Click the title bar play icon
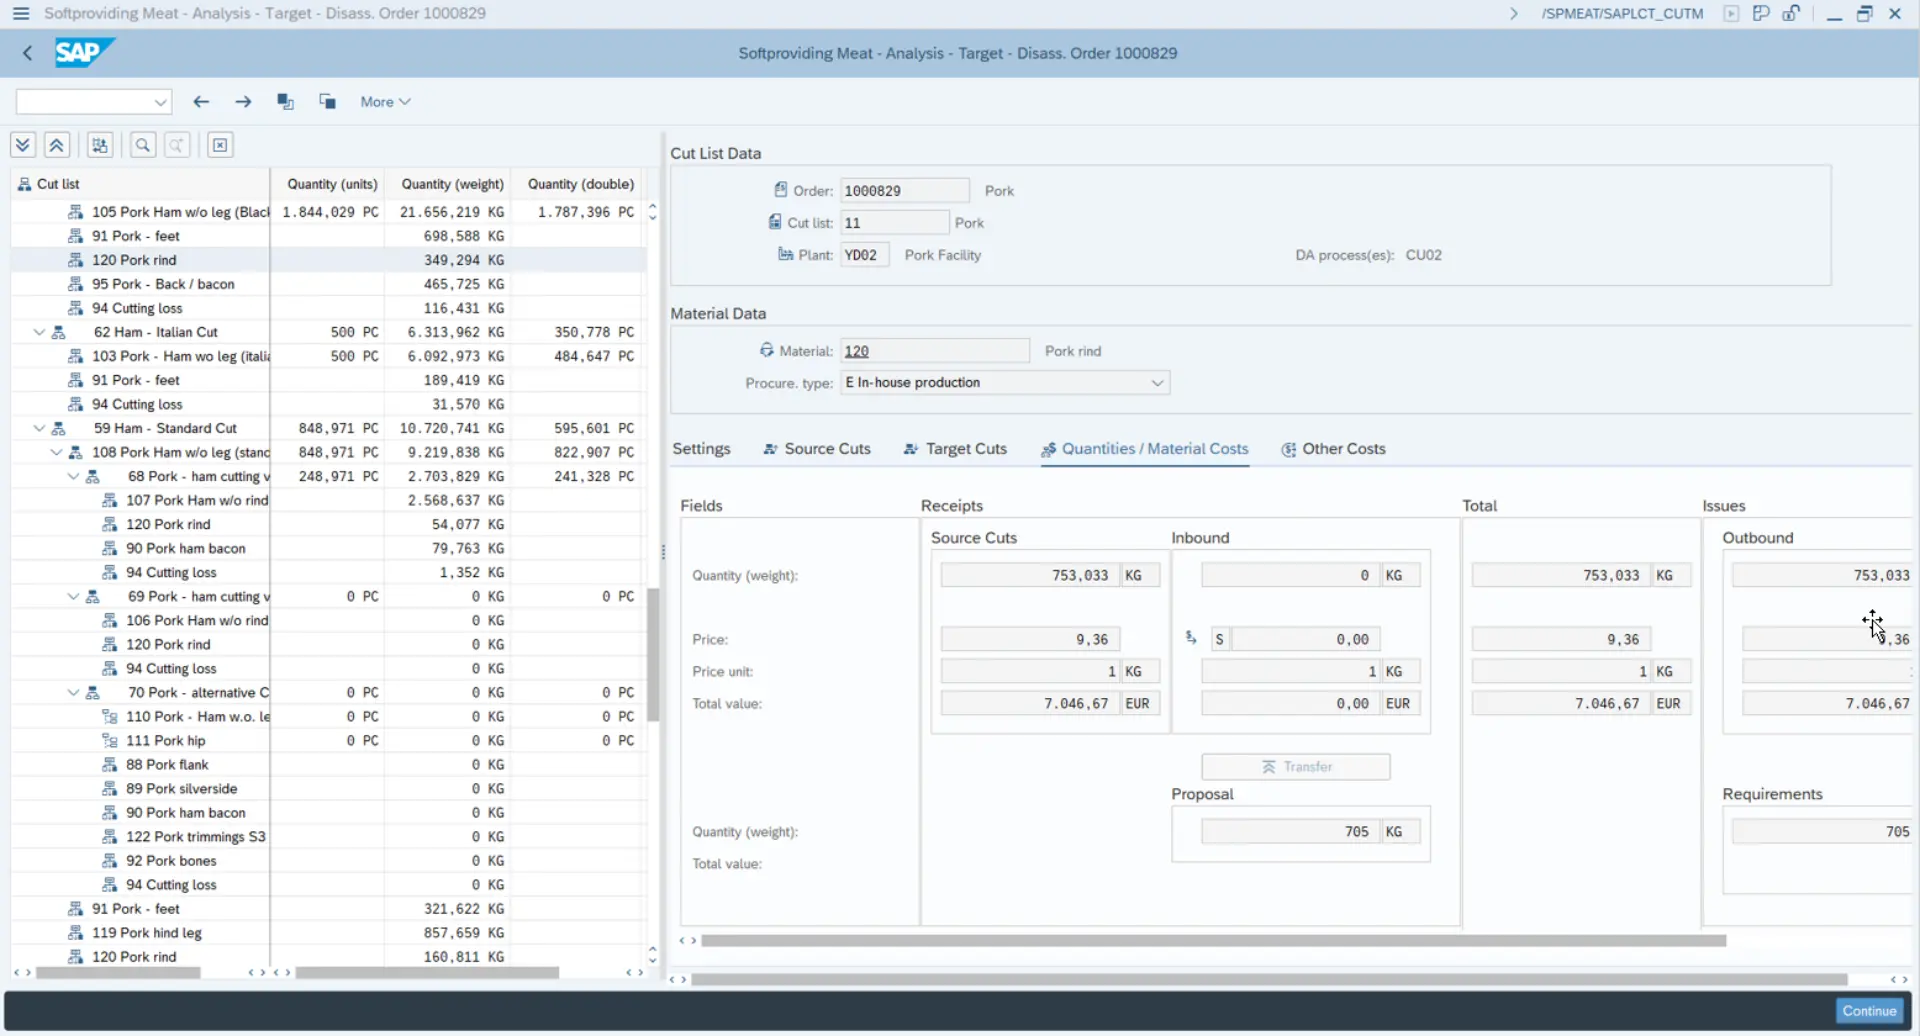The height and width of the screenshot is (1036, 1920). point(1731,14)
